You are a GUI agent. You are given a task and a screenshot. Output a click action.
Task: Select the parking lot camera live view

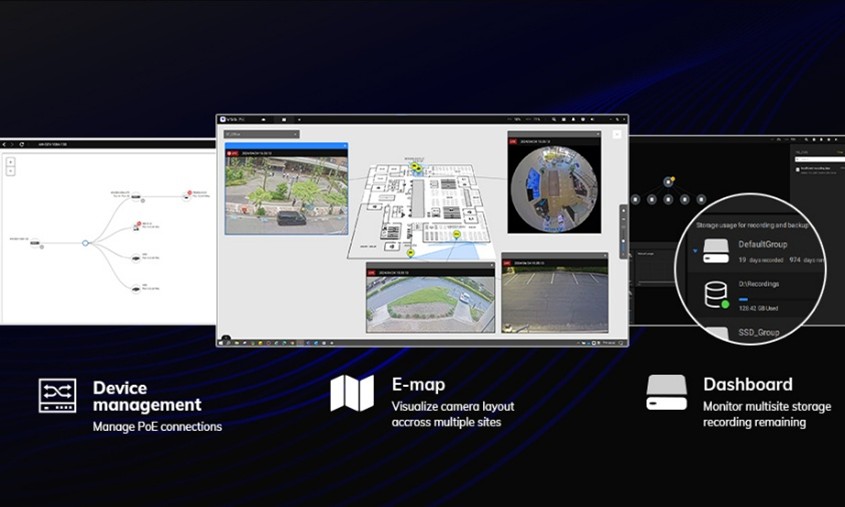(554, 297)
